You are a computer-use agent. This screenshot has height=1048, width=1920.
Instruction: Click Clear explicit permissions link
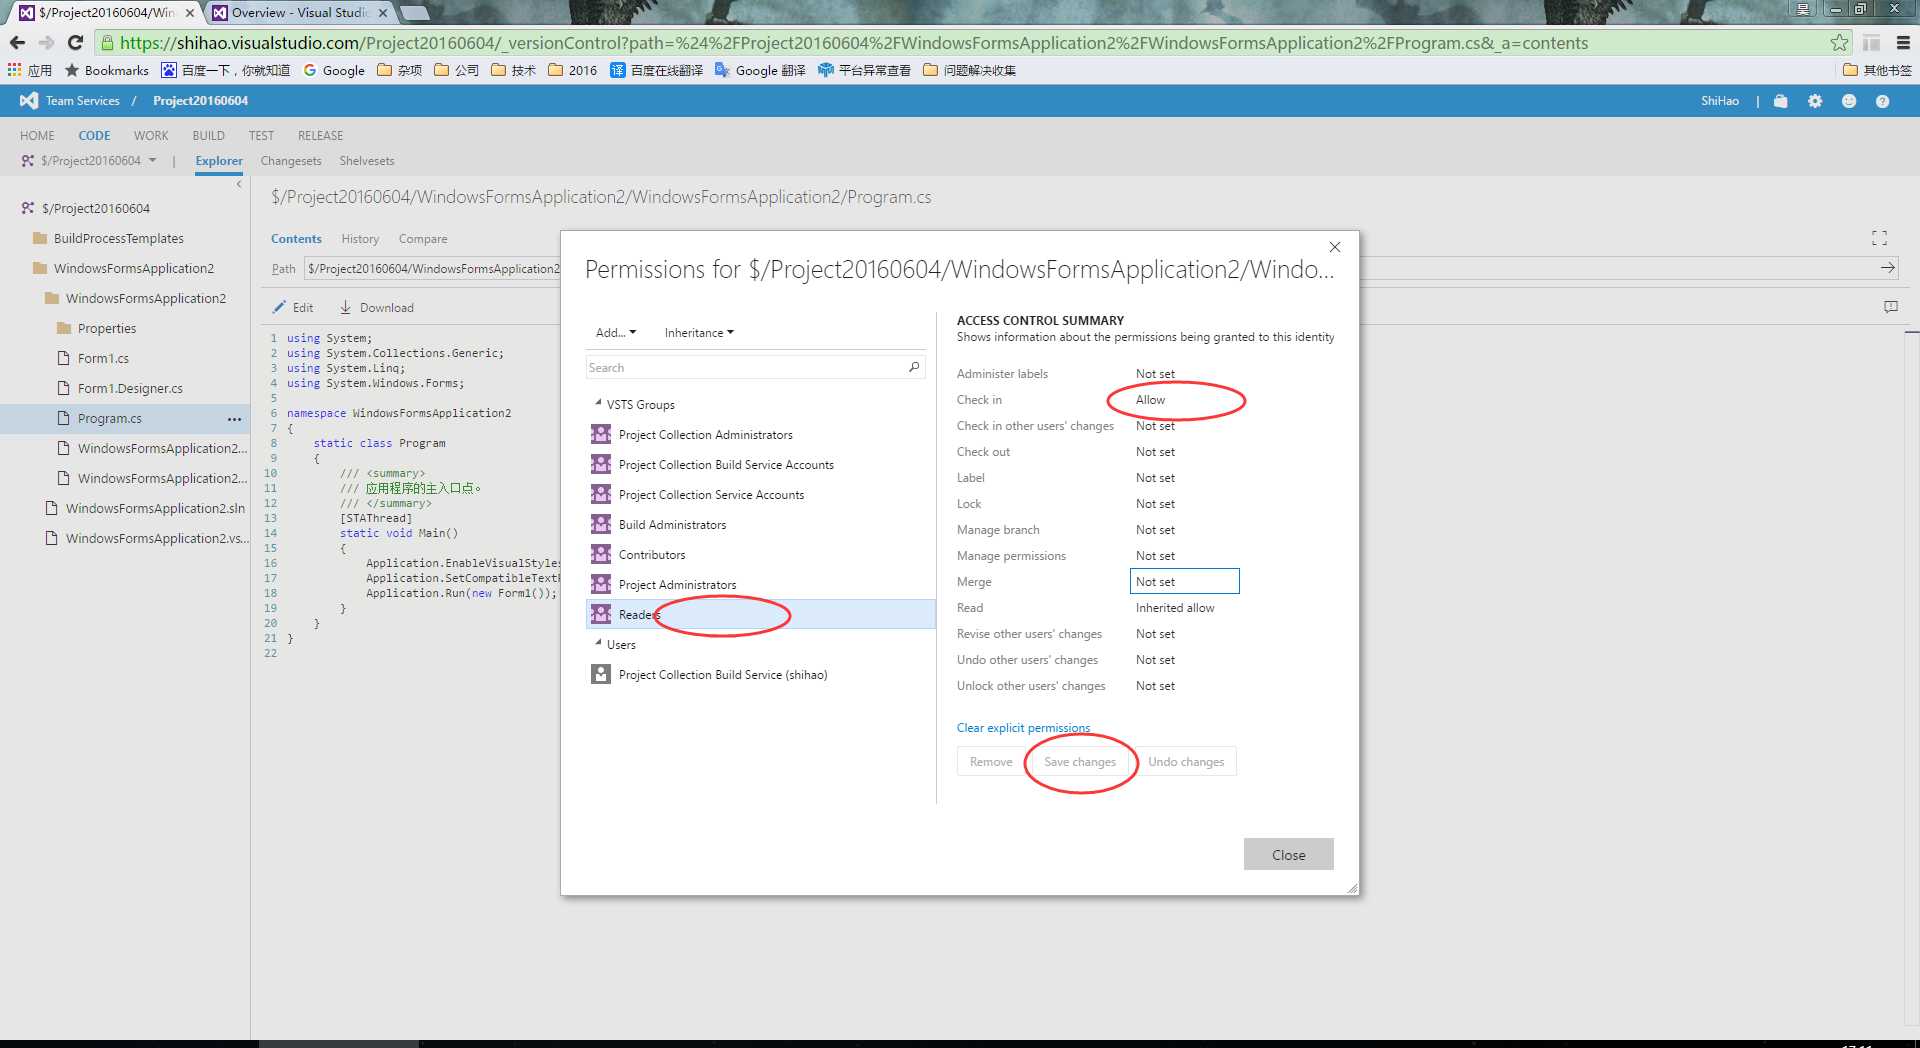pos(1023,727)
